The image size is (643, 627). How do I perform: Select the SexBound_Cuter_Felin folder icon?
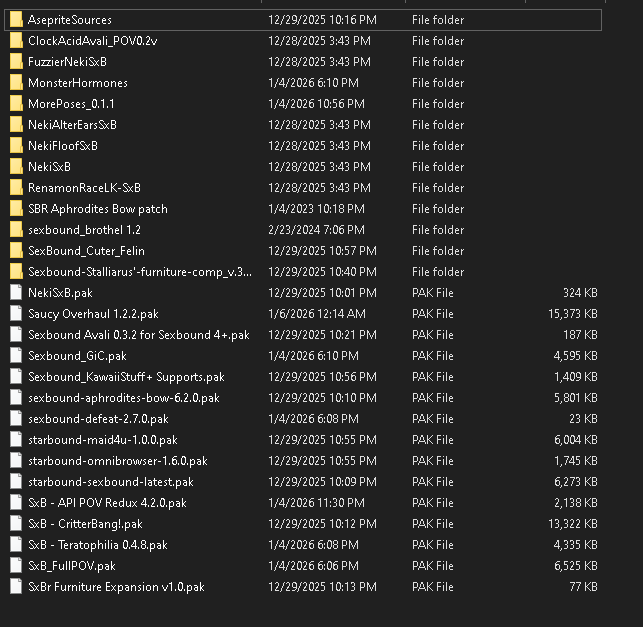point(16,251)
